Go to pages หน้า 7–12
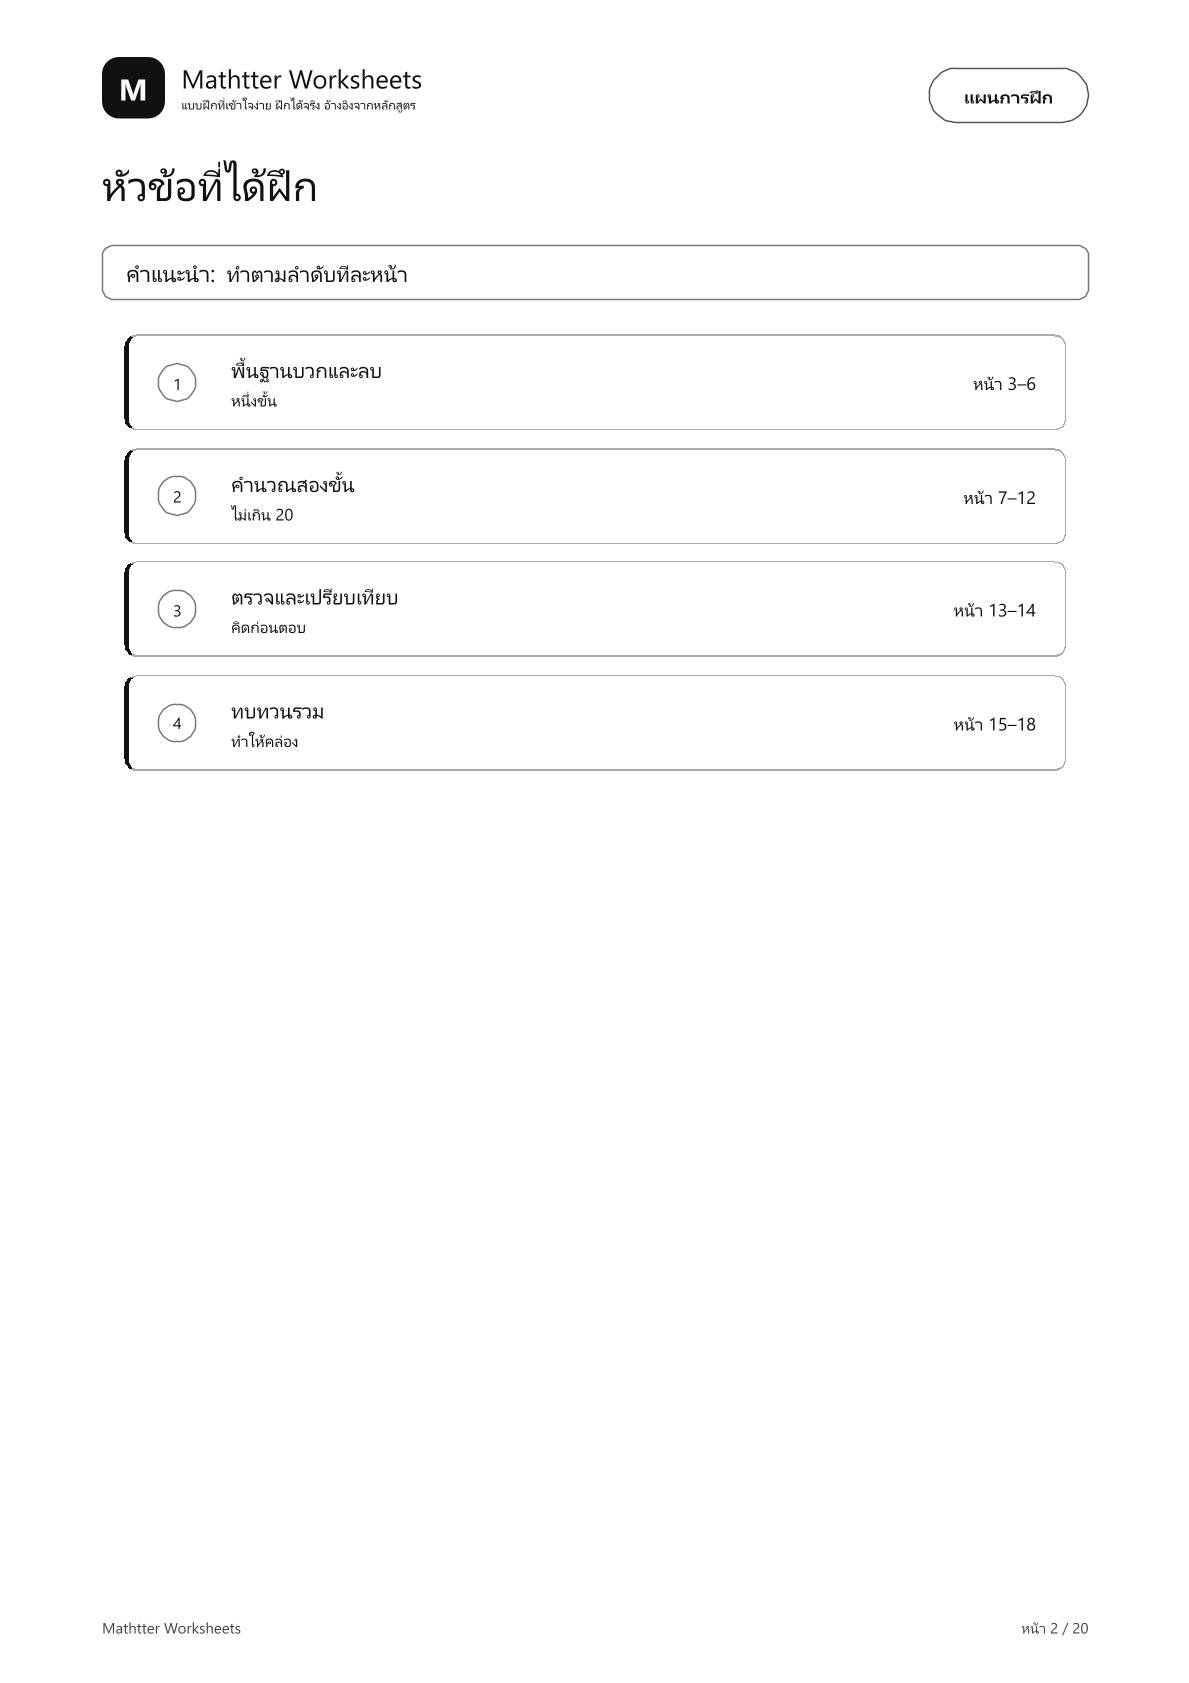 [x=999, y=498]
